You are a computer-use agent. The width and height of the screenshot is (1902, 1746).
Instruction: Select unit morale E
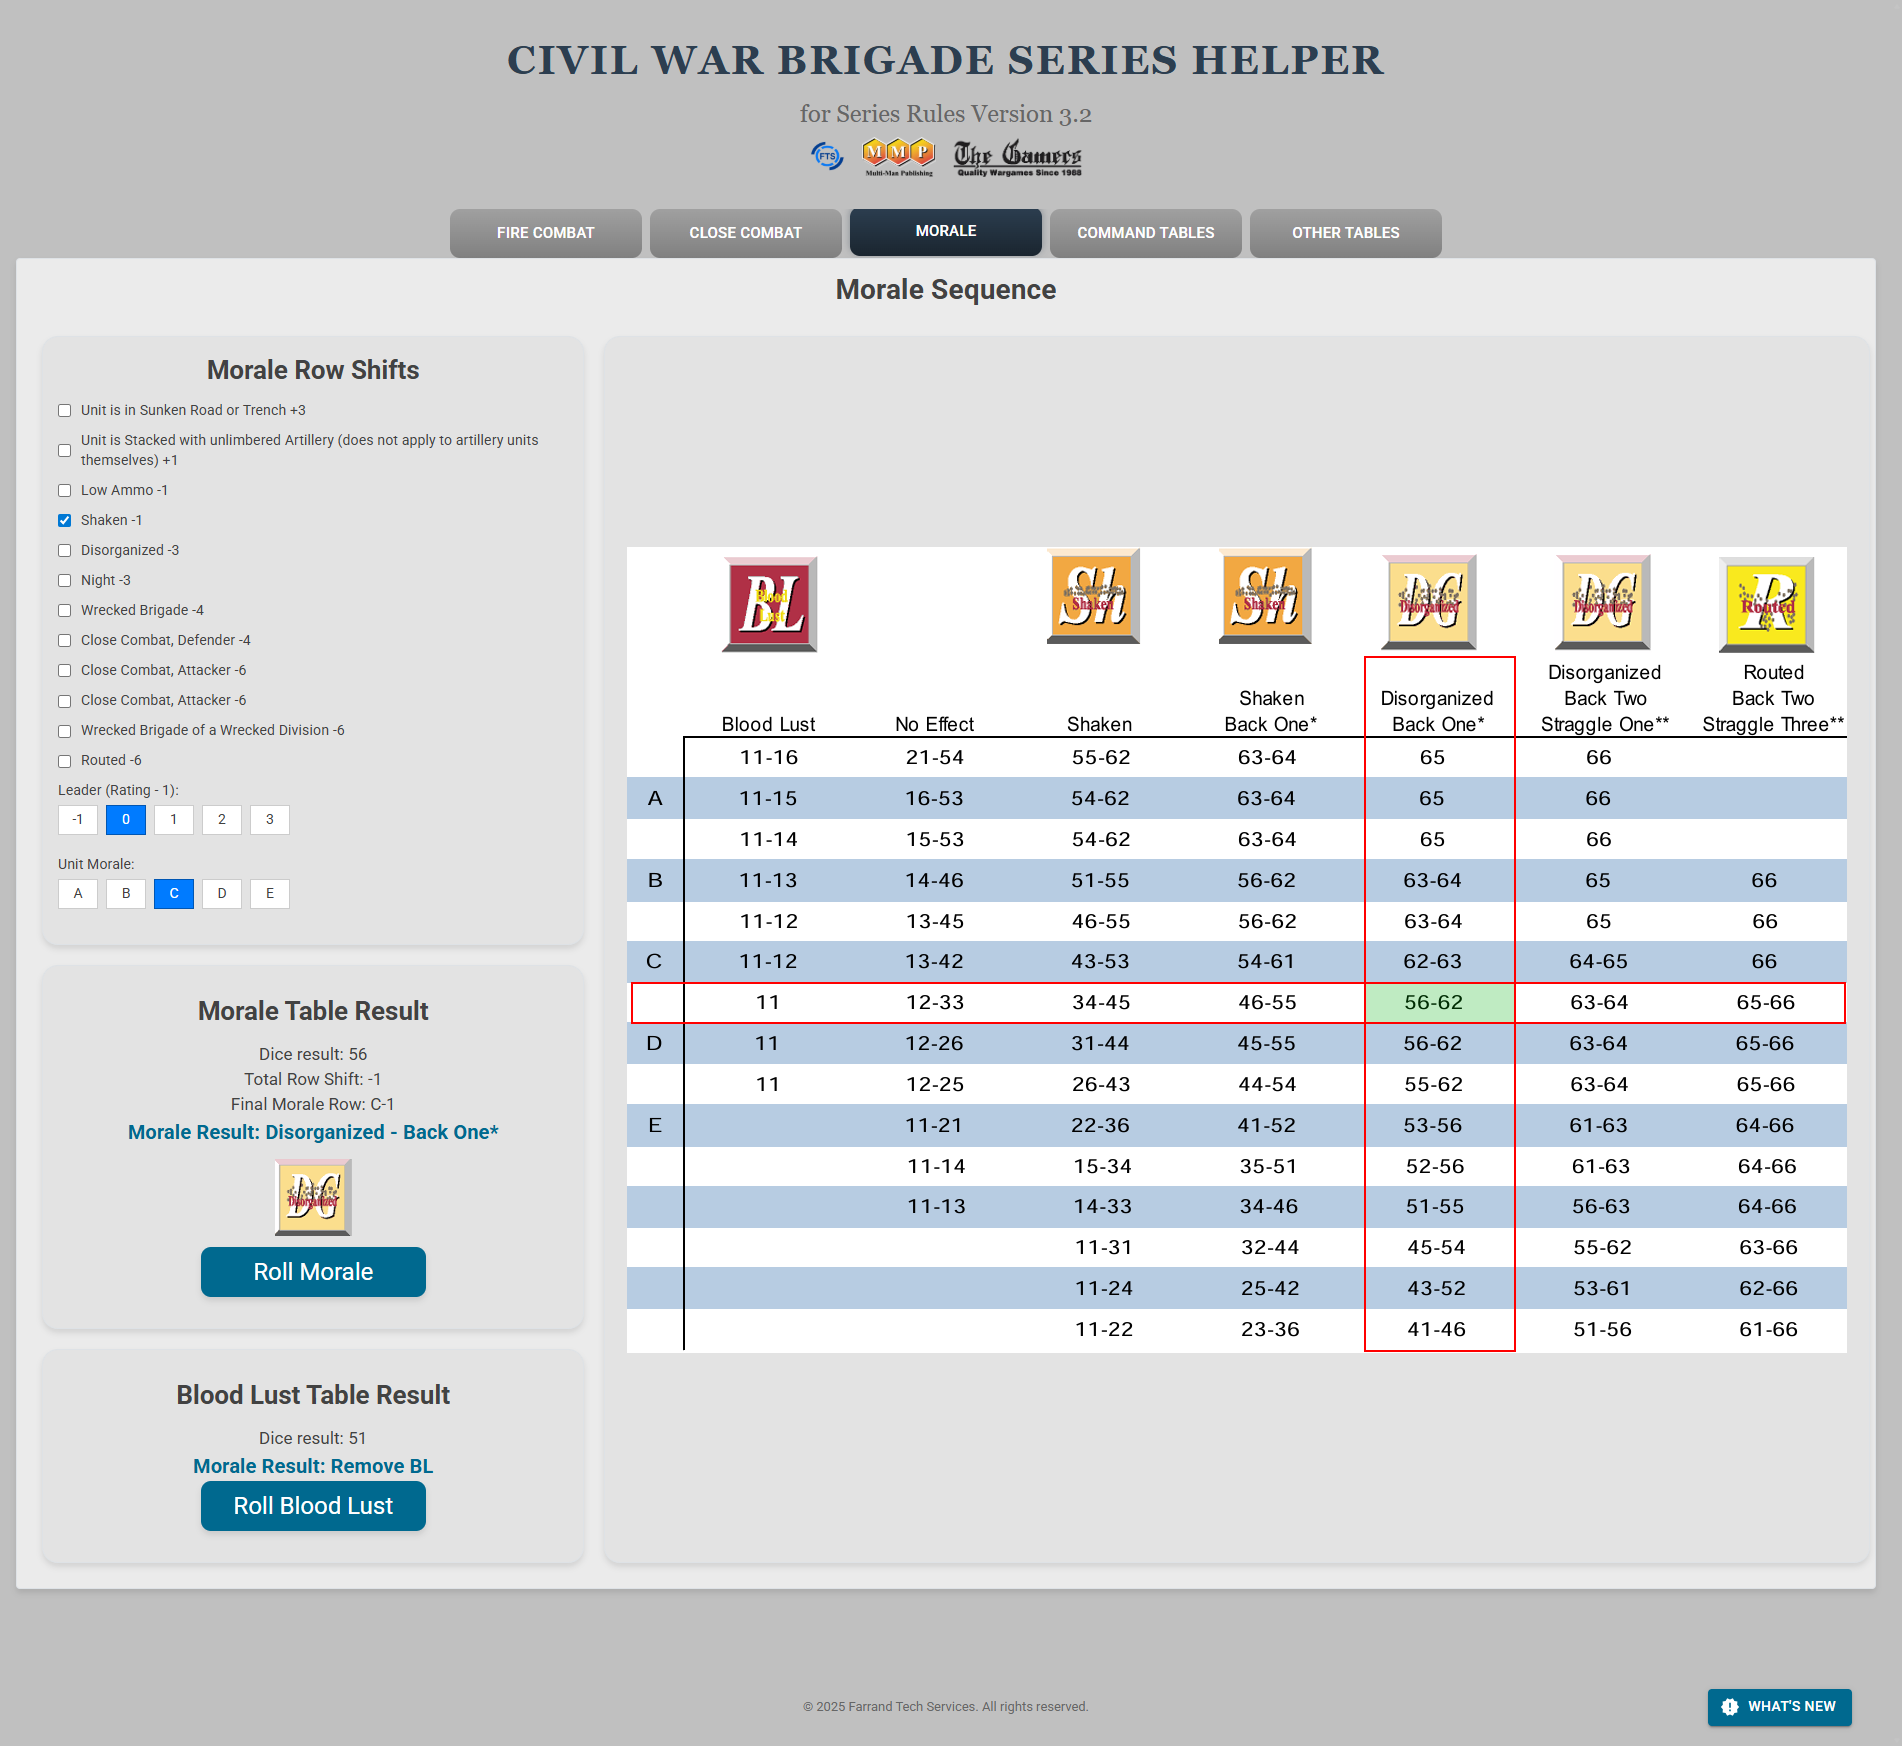click(x=270, y=894)
